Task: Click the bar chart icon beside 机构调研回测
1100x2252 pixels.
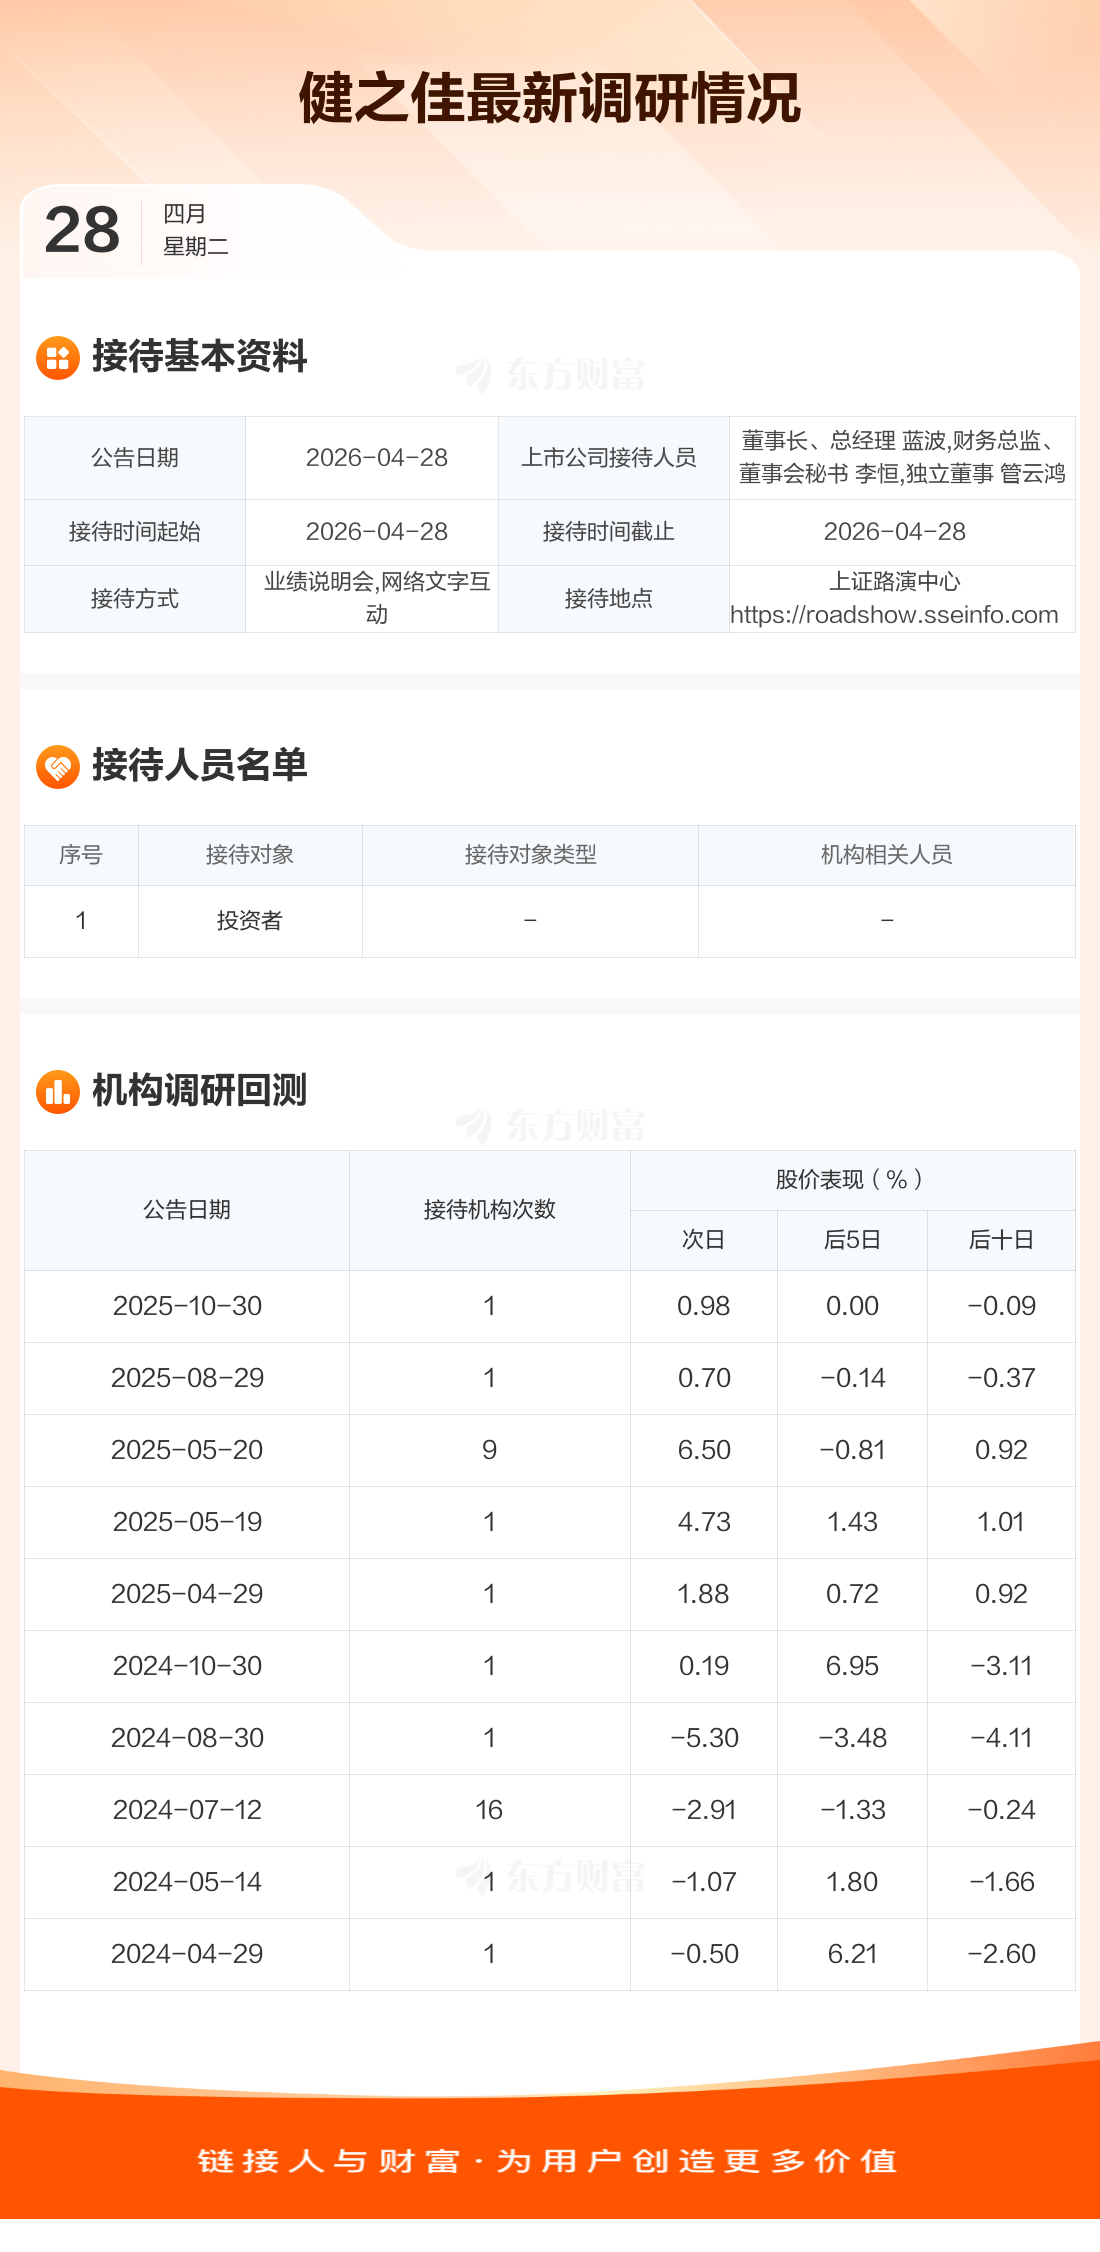Action: [58, 1092]
